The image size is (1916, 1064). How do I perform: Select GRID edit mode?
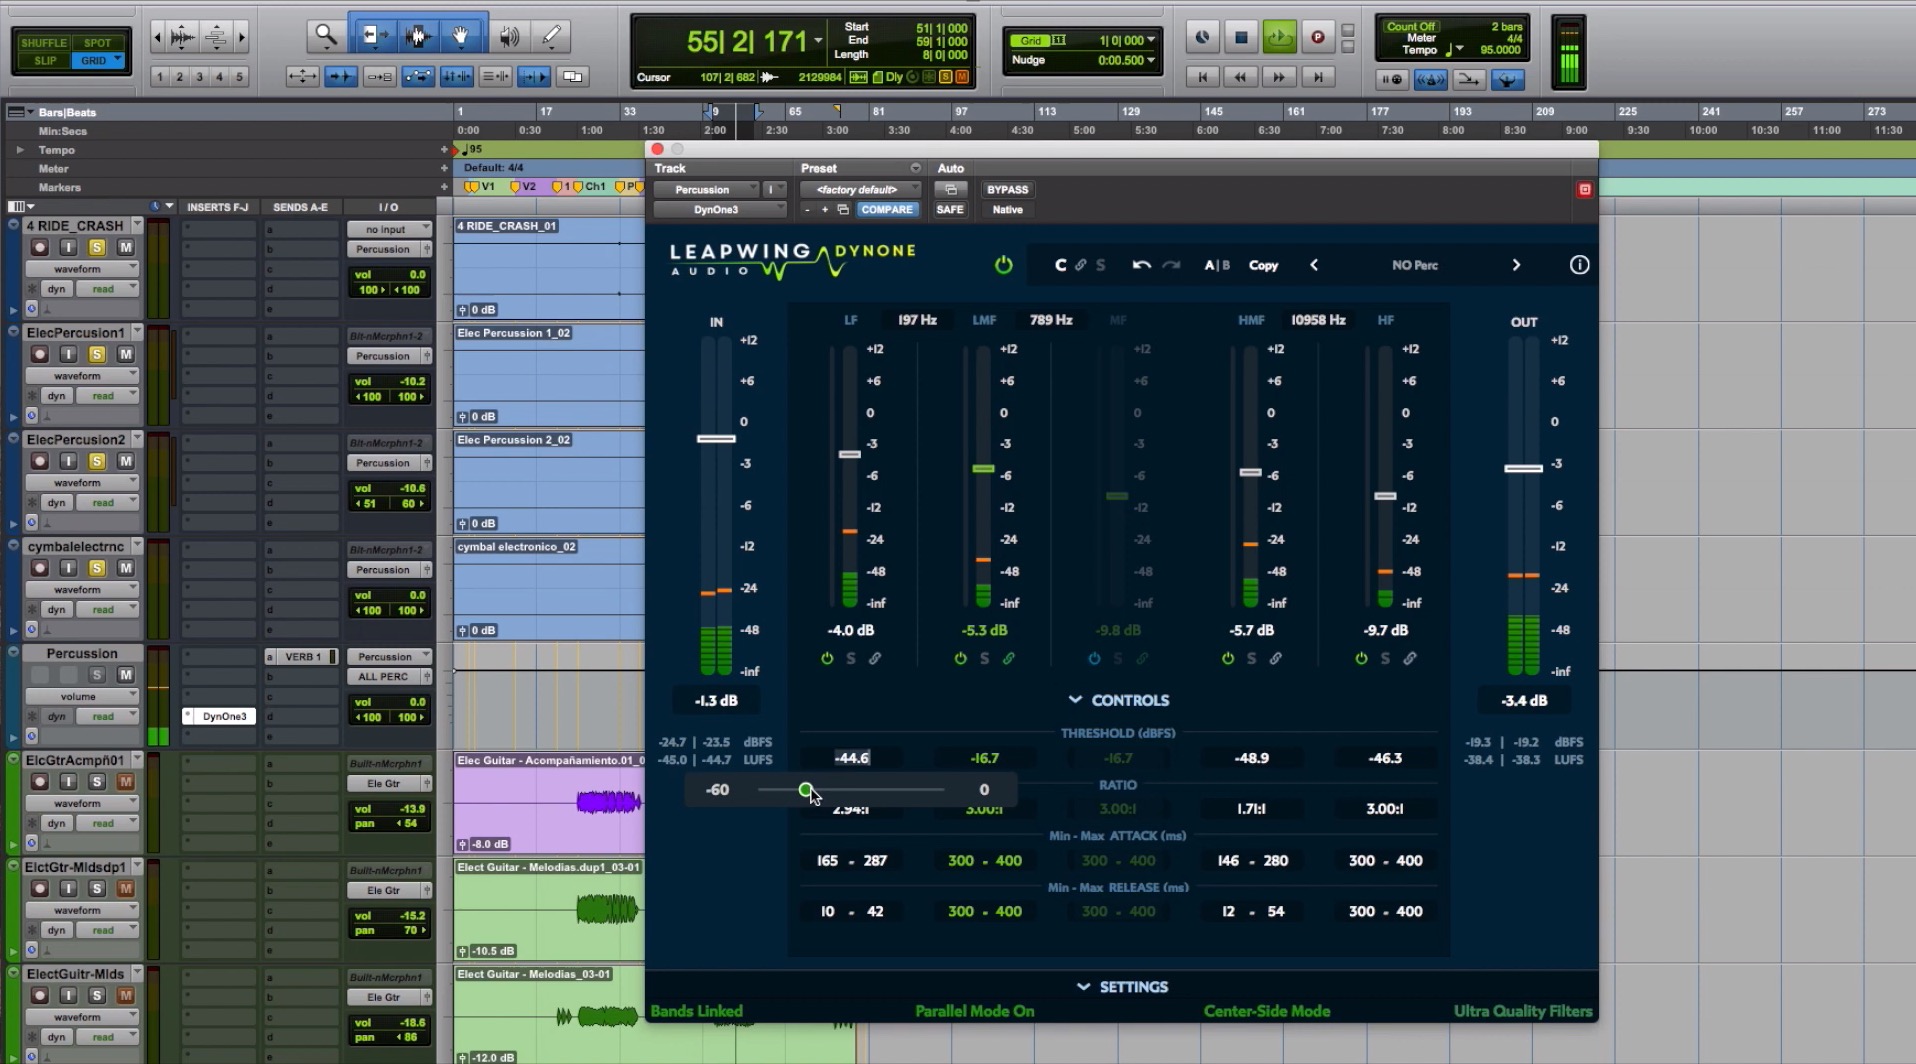tap(97, 61)
